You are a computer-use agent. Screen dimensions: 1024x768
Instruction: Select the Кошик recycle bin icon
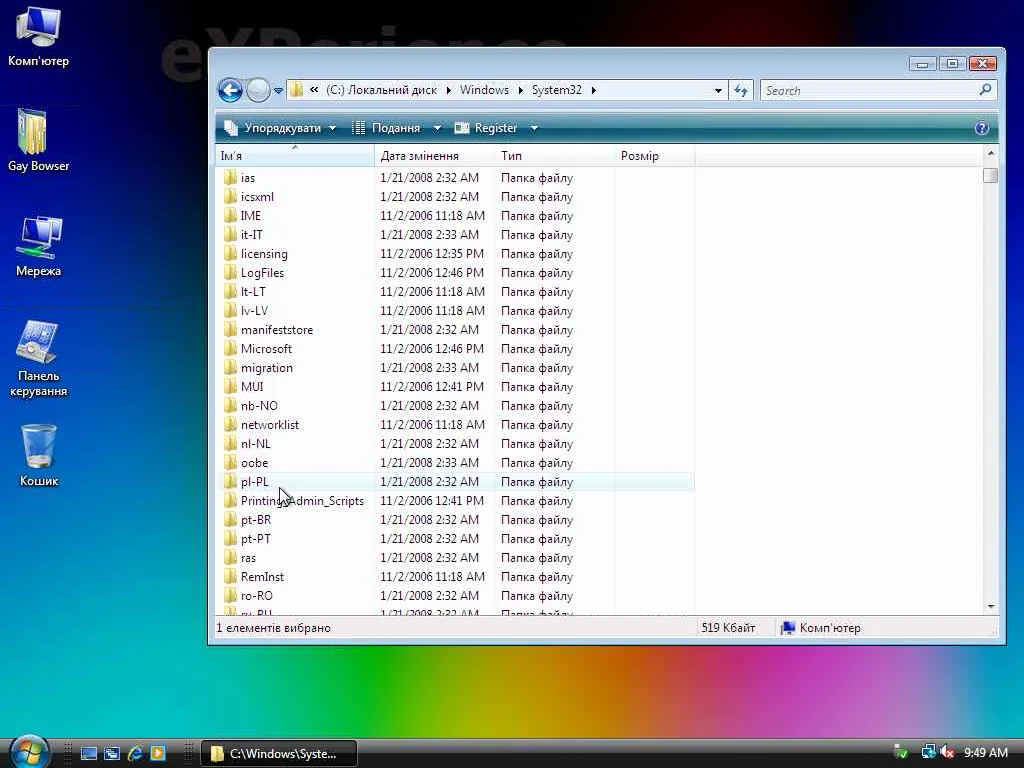39,455
